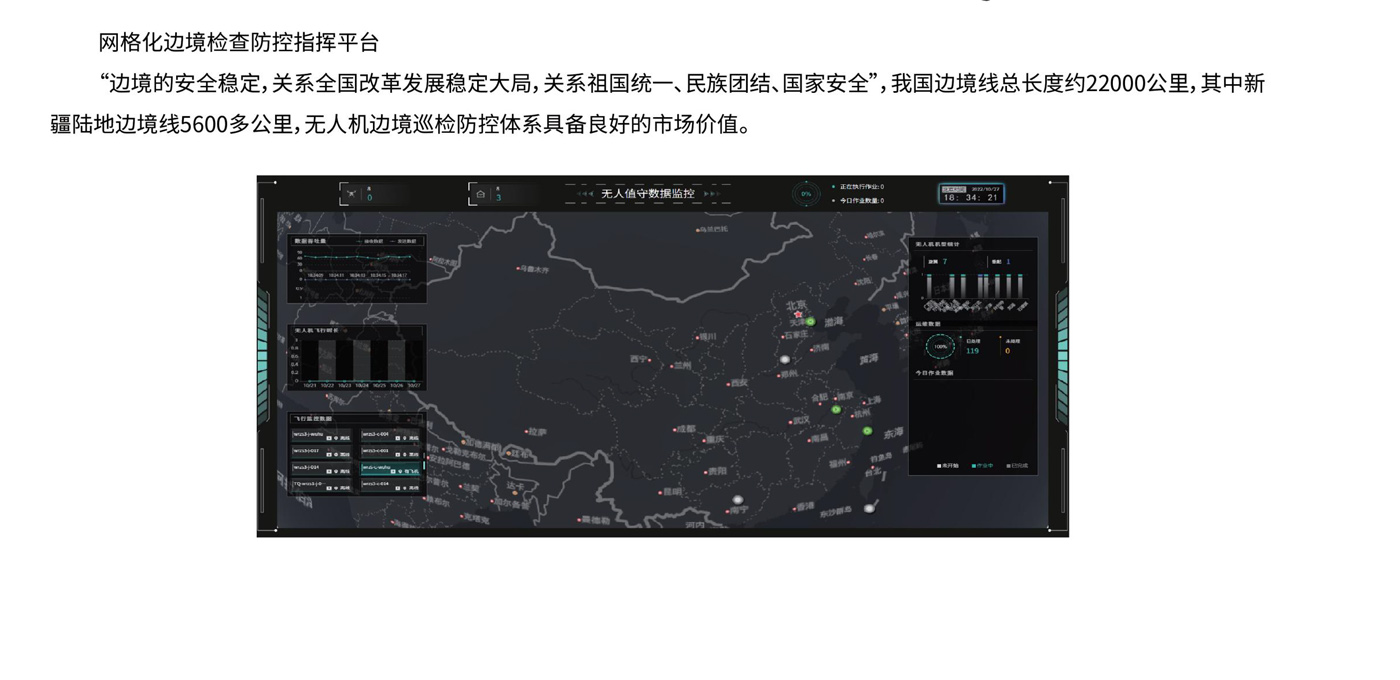Click the hangar house icon in top bar

coord(481,194)
